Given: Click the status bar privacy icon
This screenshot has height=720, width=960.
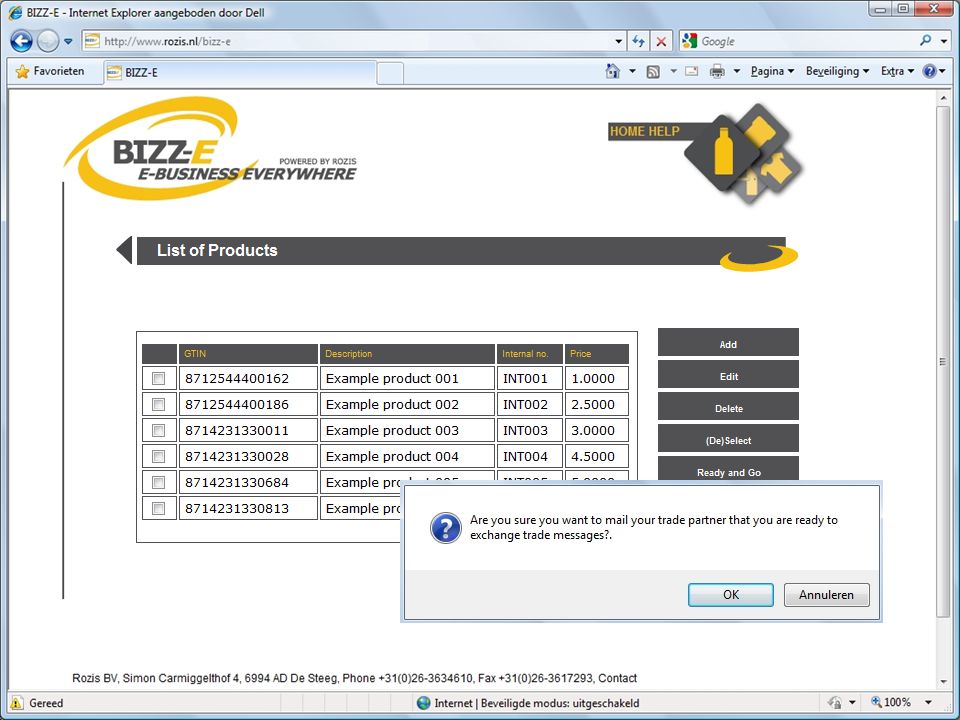Looking at the screenshot, I should (834, 703).
